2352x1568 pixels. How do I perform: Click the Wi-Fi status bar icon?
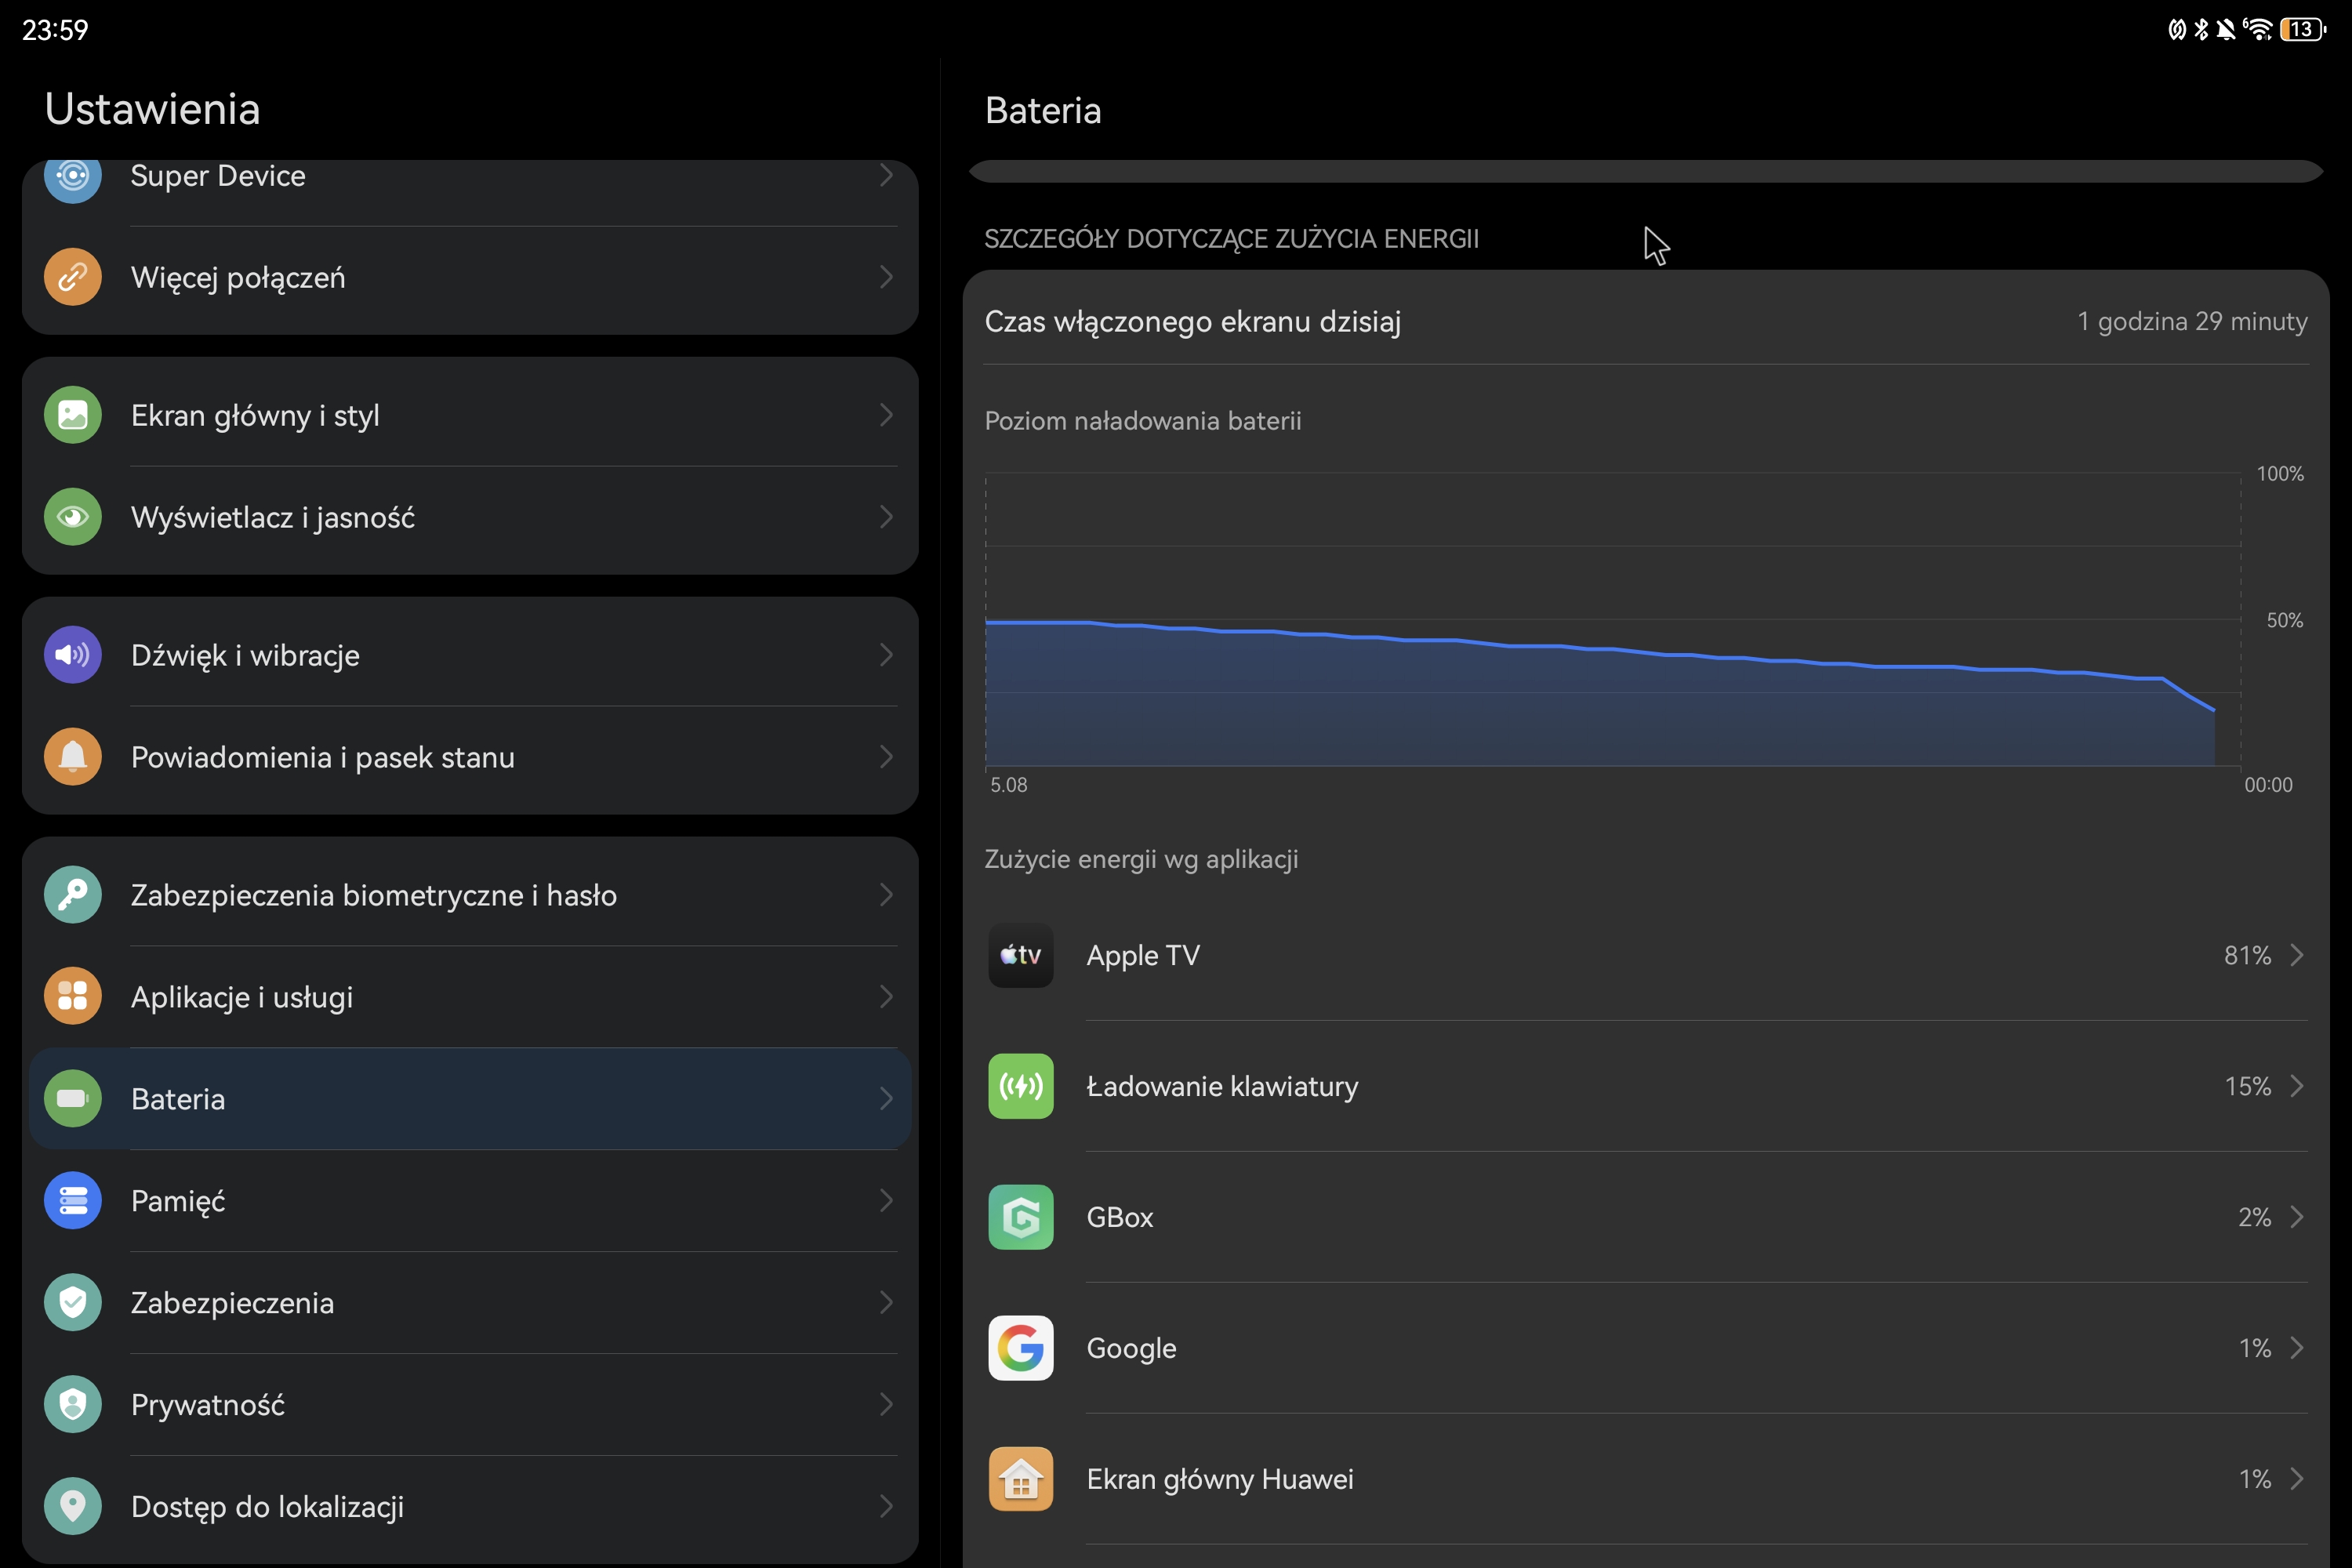(2258, 29)
